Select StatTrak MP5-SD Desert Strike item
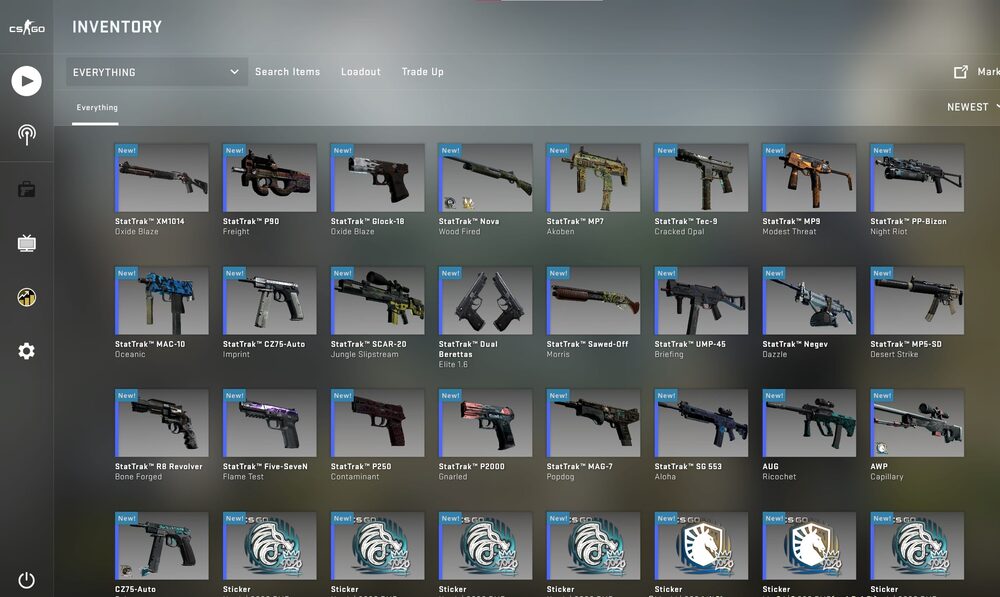1000x597 pixels. [917, 300]
